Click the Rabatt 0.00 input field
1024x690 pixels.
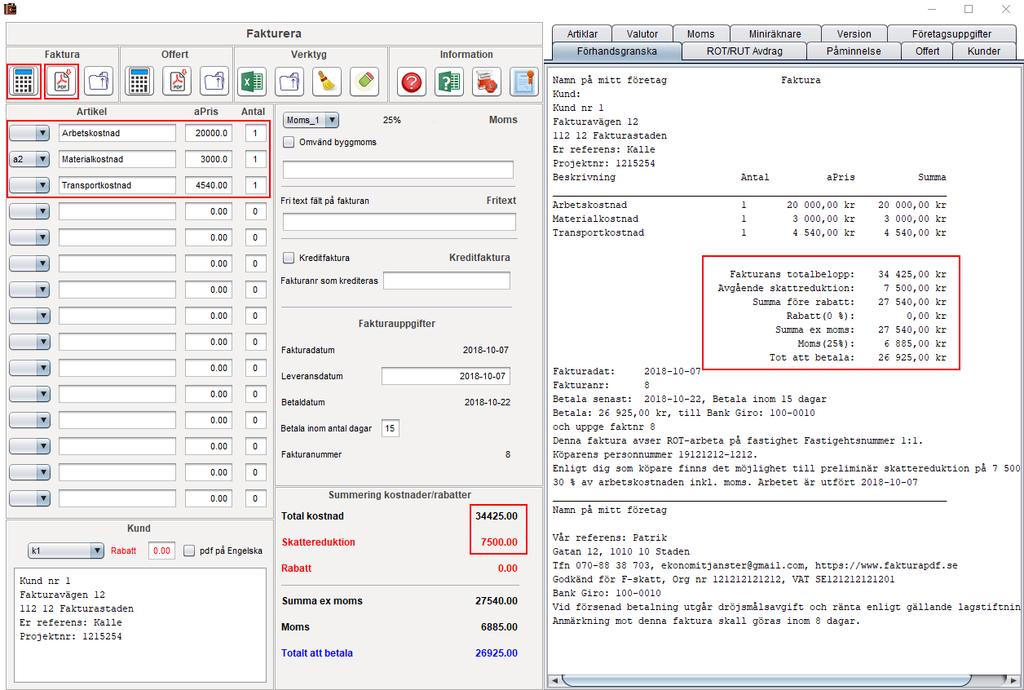(x=161, y=551)
